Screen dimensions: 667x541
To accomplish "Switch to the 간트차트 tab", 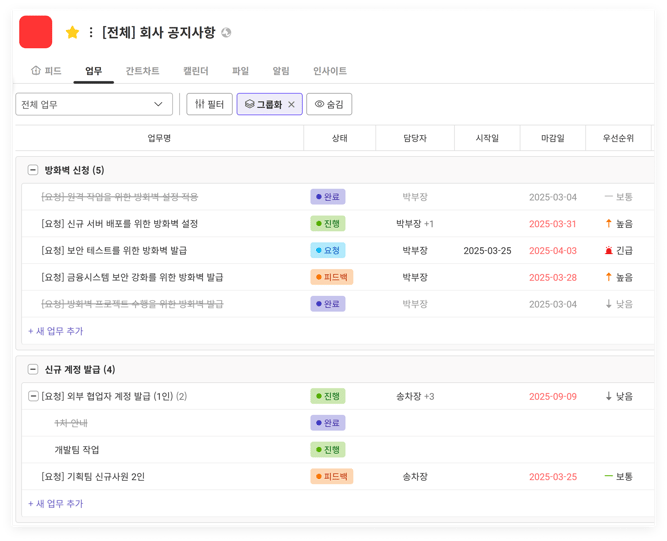I will [x=142, y=71].
